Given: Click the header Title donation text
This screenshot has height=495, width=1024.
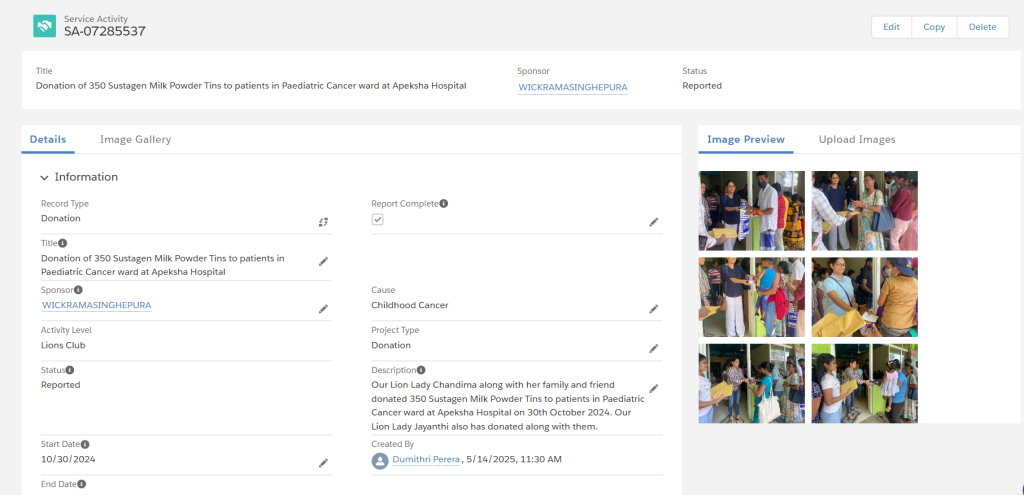Looking at the screenshot, I should 251,86.
